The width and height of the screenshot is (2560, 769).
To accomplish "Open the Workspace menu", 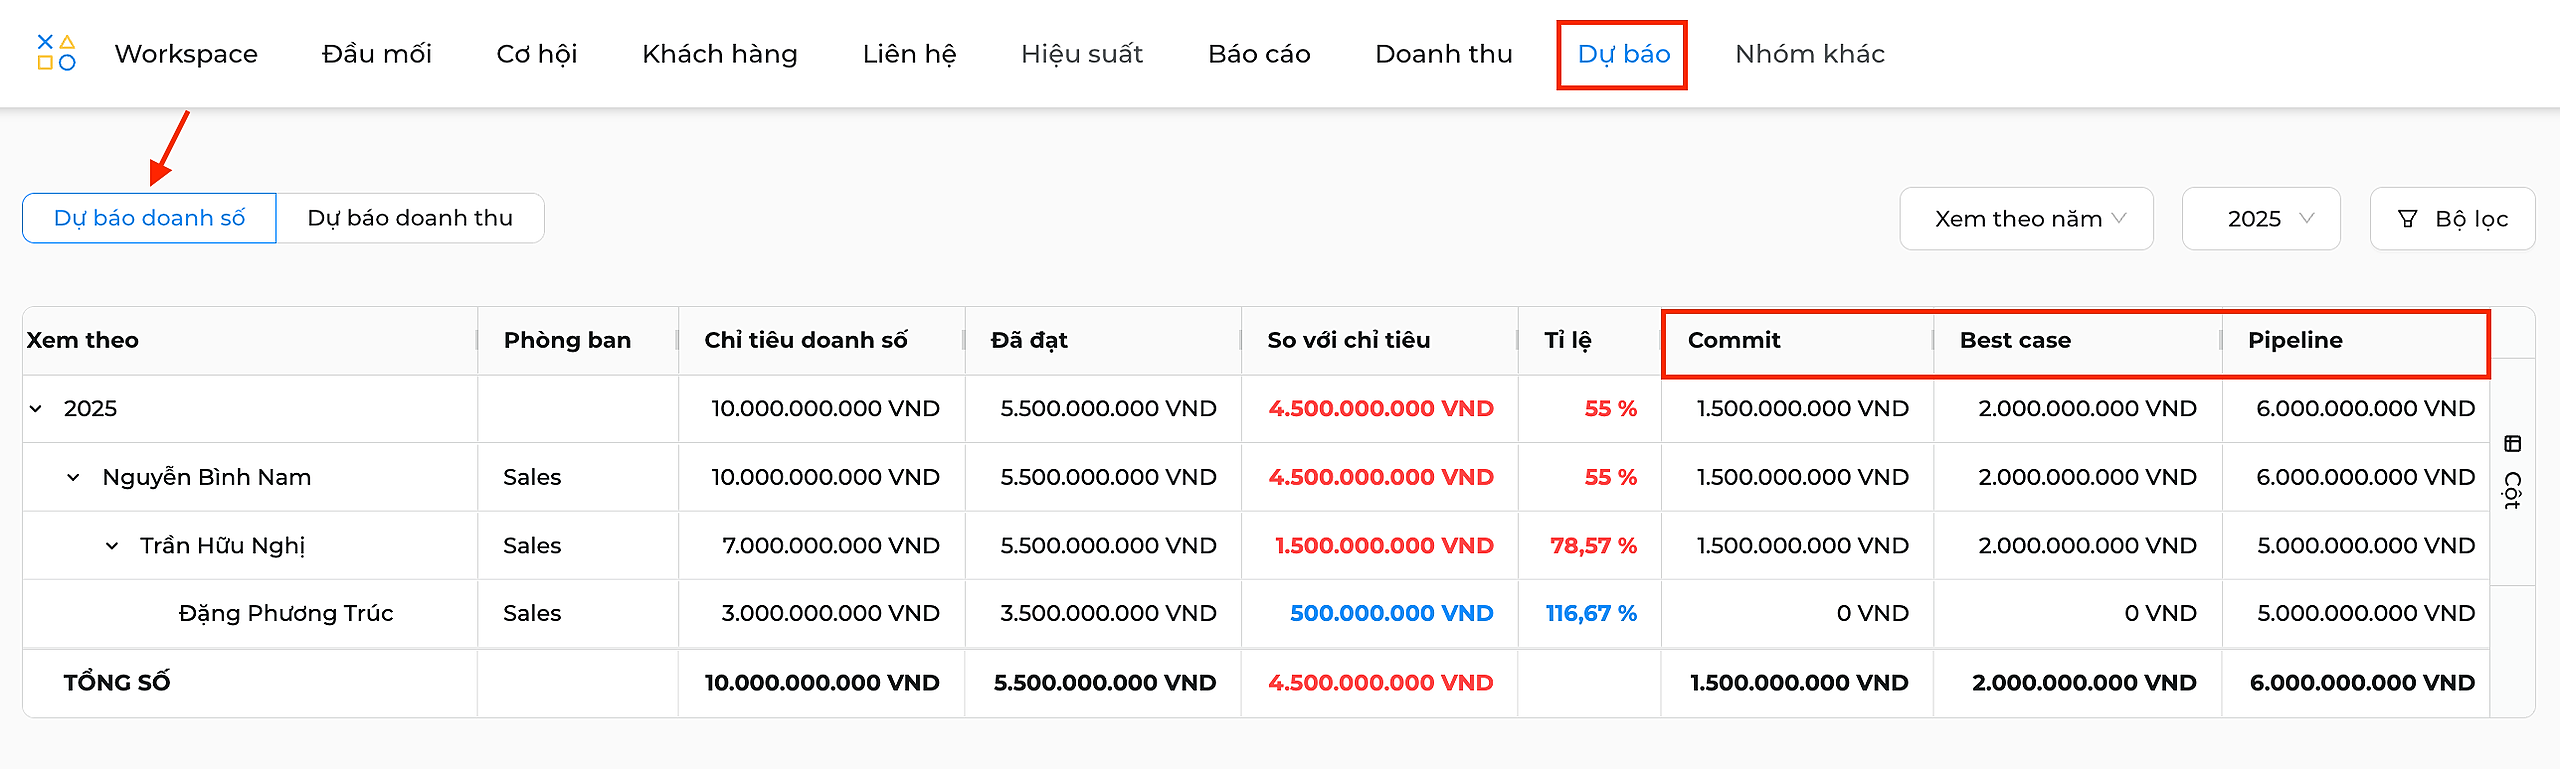I will 186,54.
